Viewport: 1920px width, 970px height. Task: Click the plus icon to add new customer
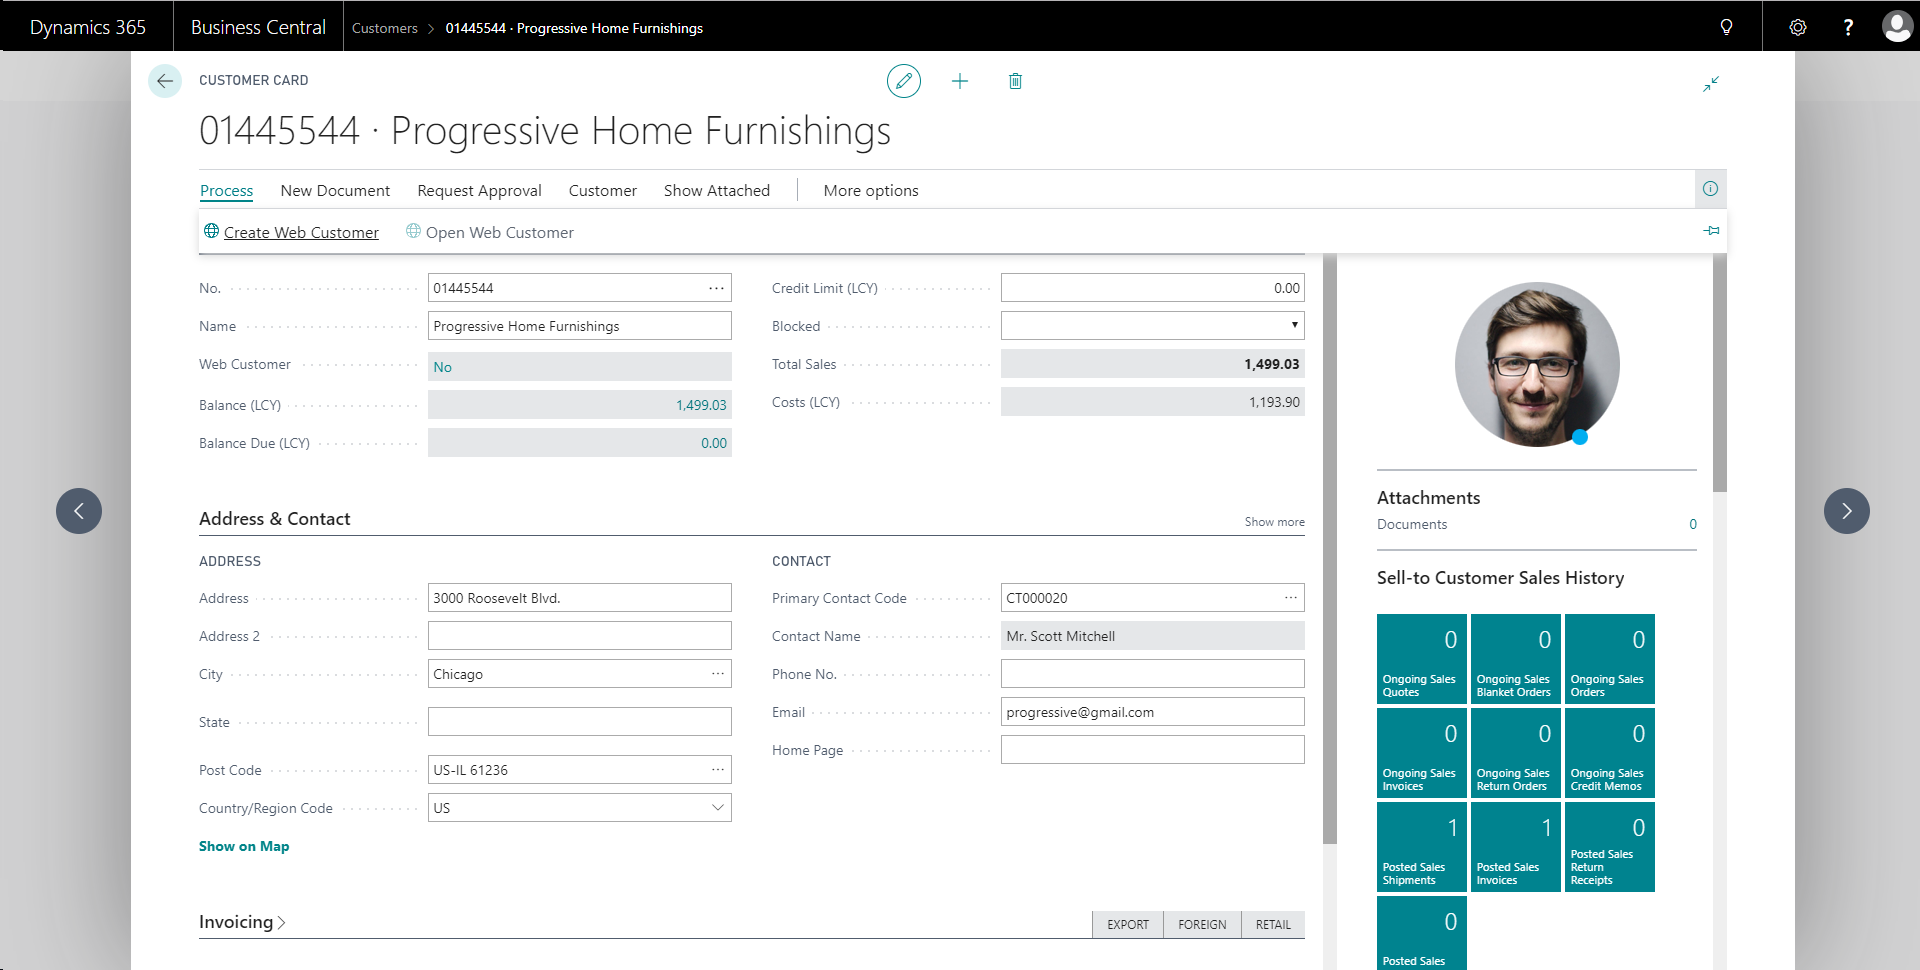click(x=960, y=81)
